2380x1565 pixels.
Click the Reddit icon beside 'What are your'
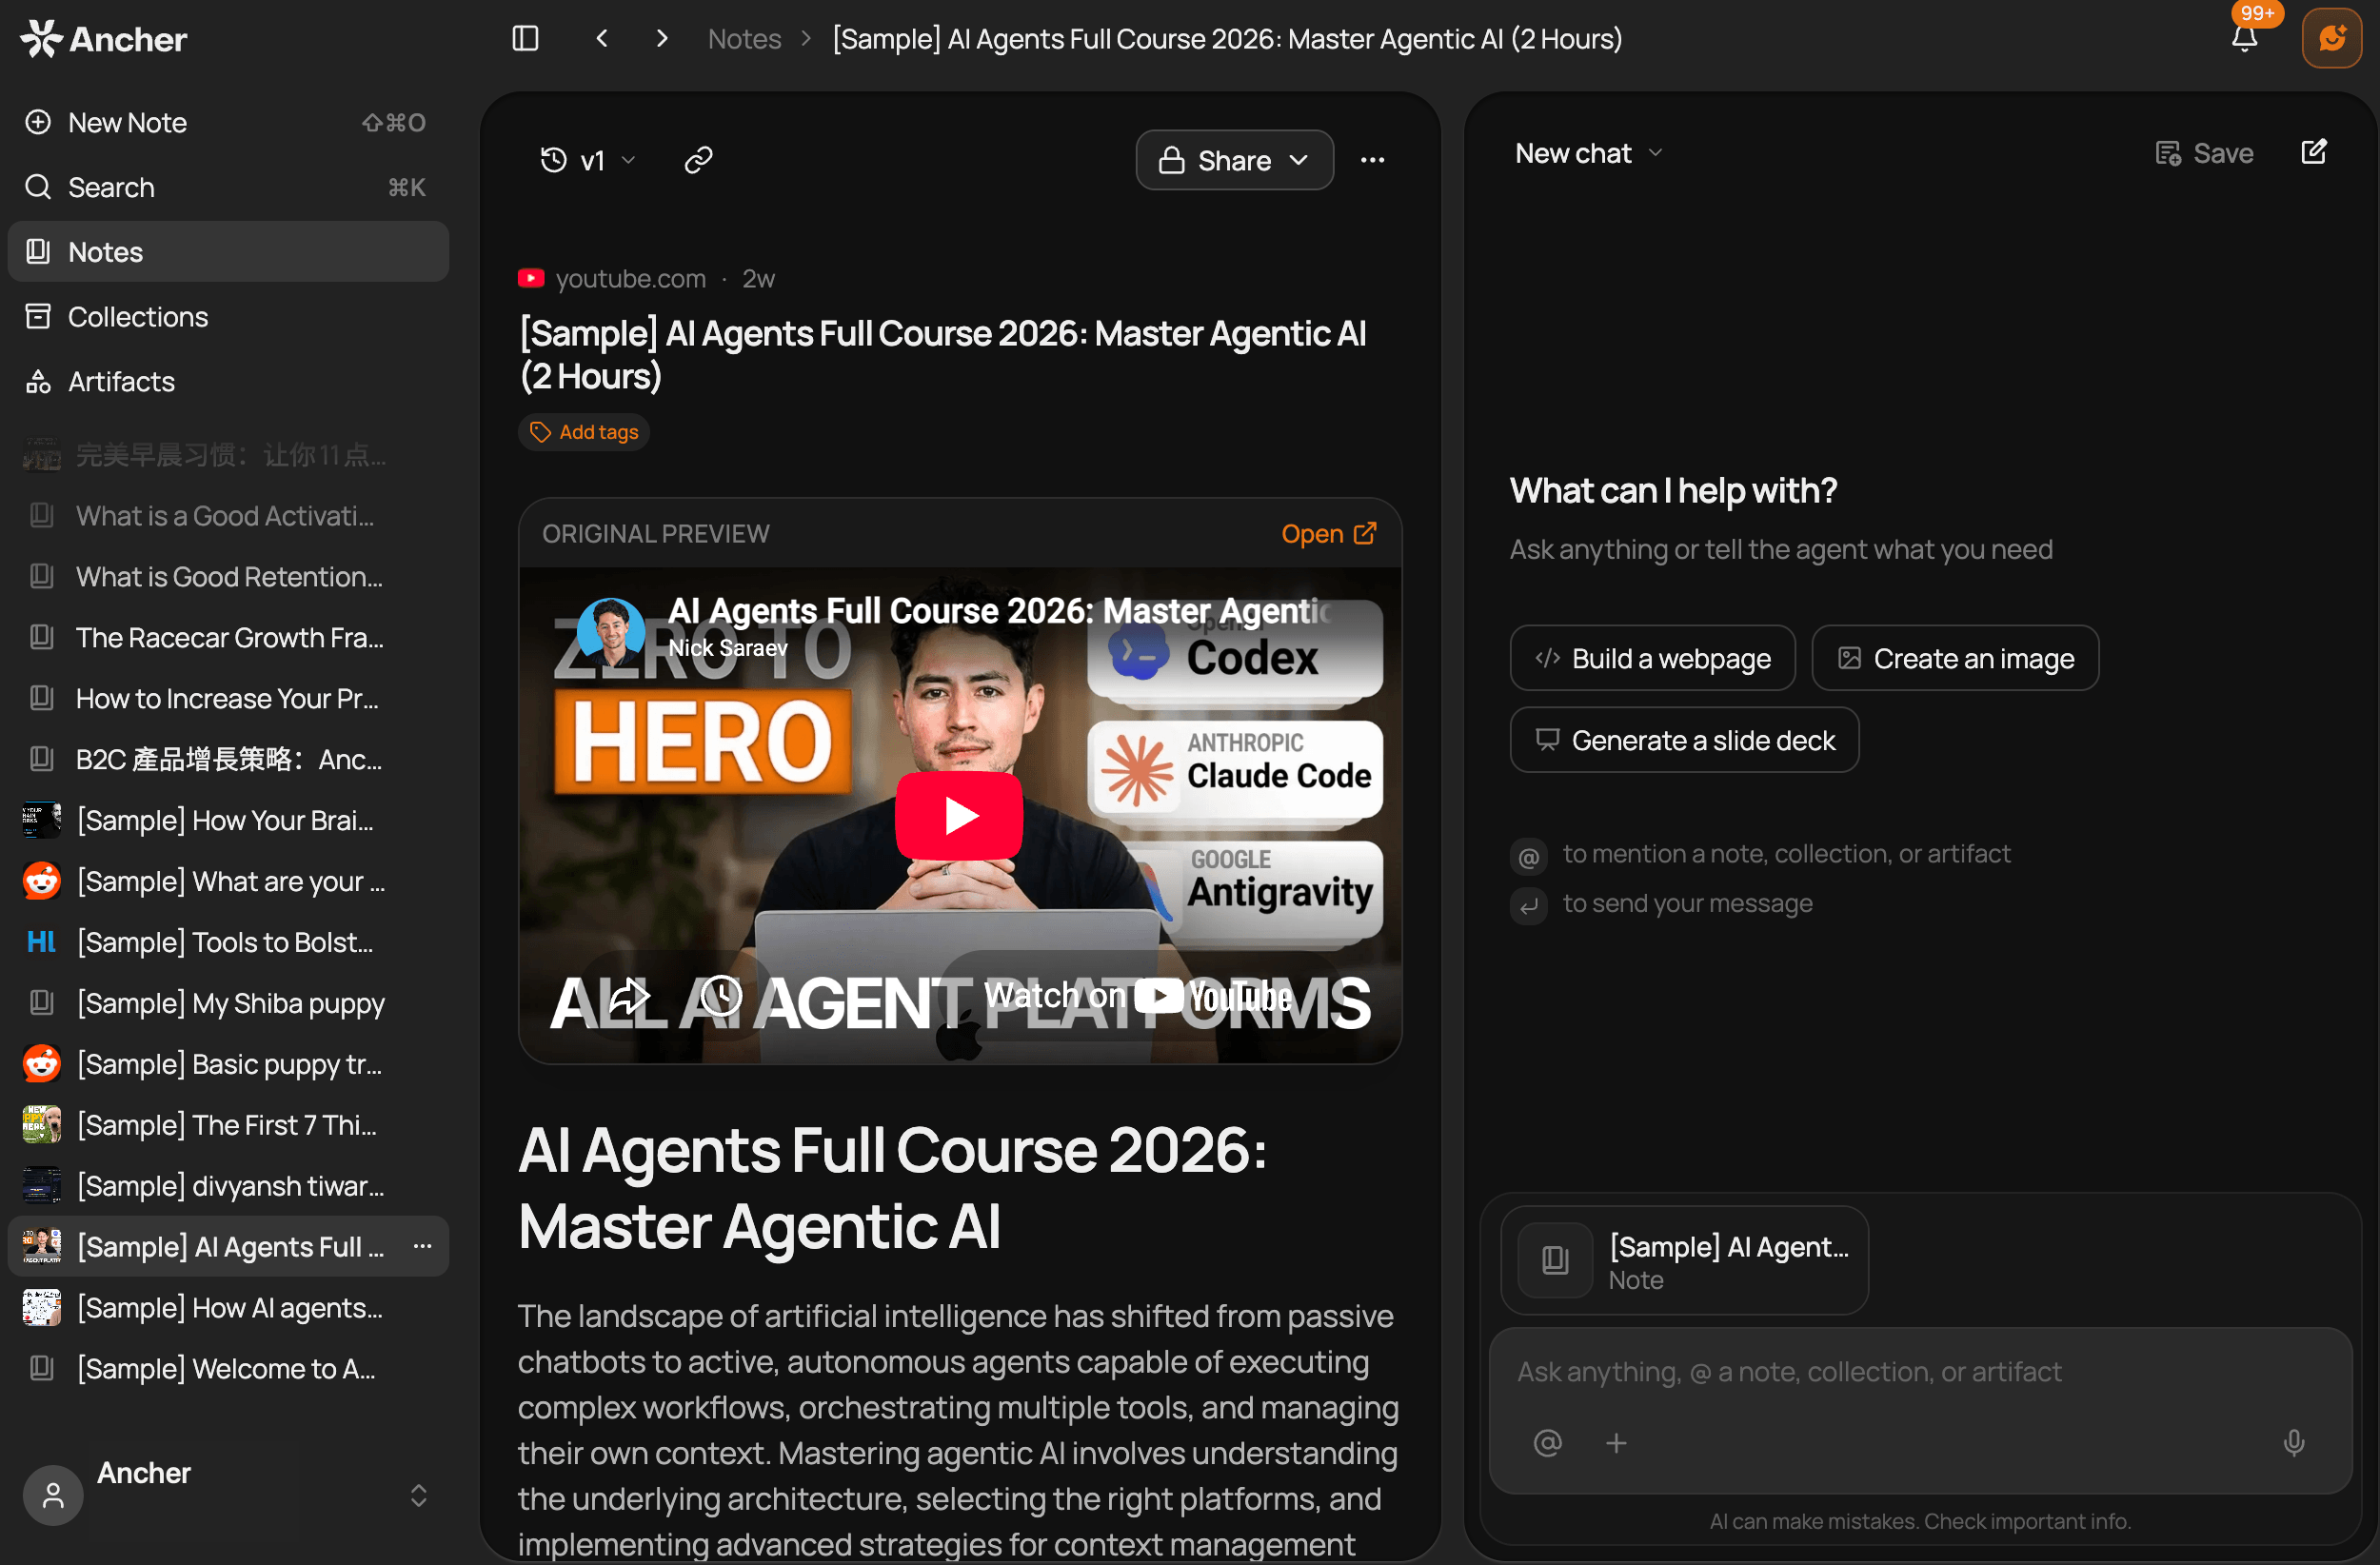[42, 881]
